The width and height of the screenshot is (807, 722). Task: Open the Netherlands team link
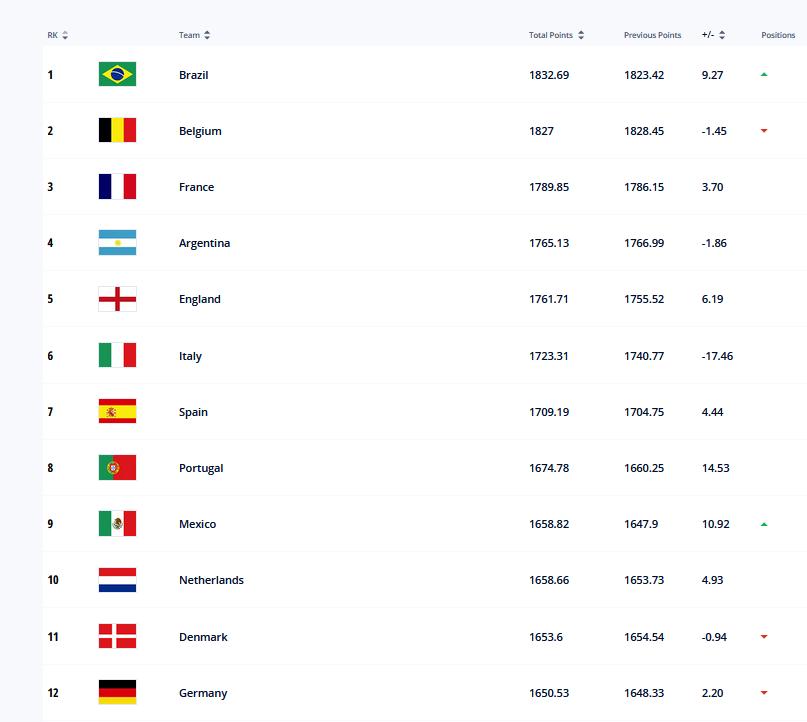(x=211, y=580)
